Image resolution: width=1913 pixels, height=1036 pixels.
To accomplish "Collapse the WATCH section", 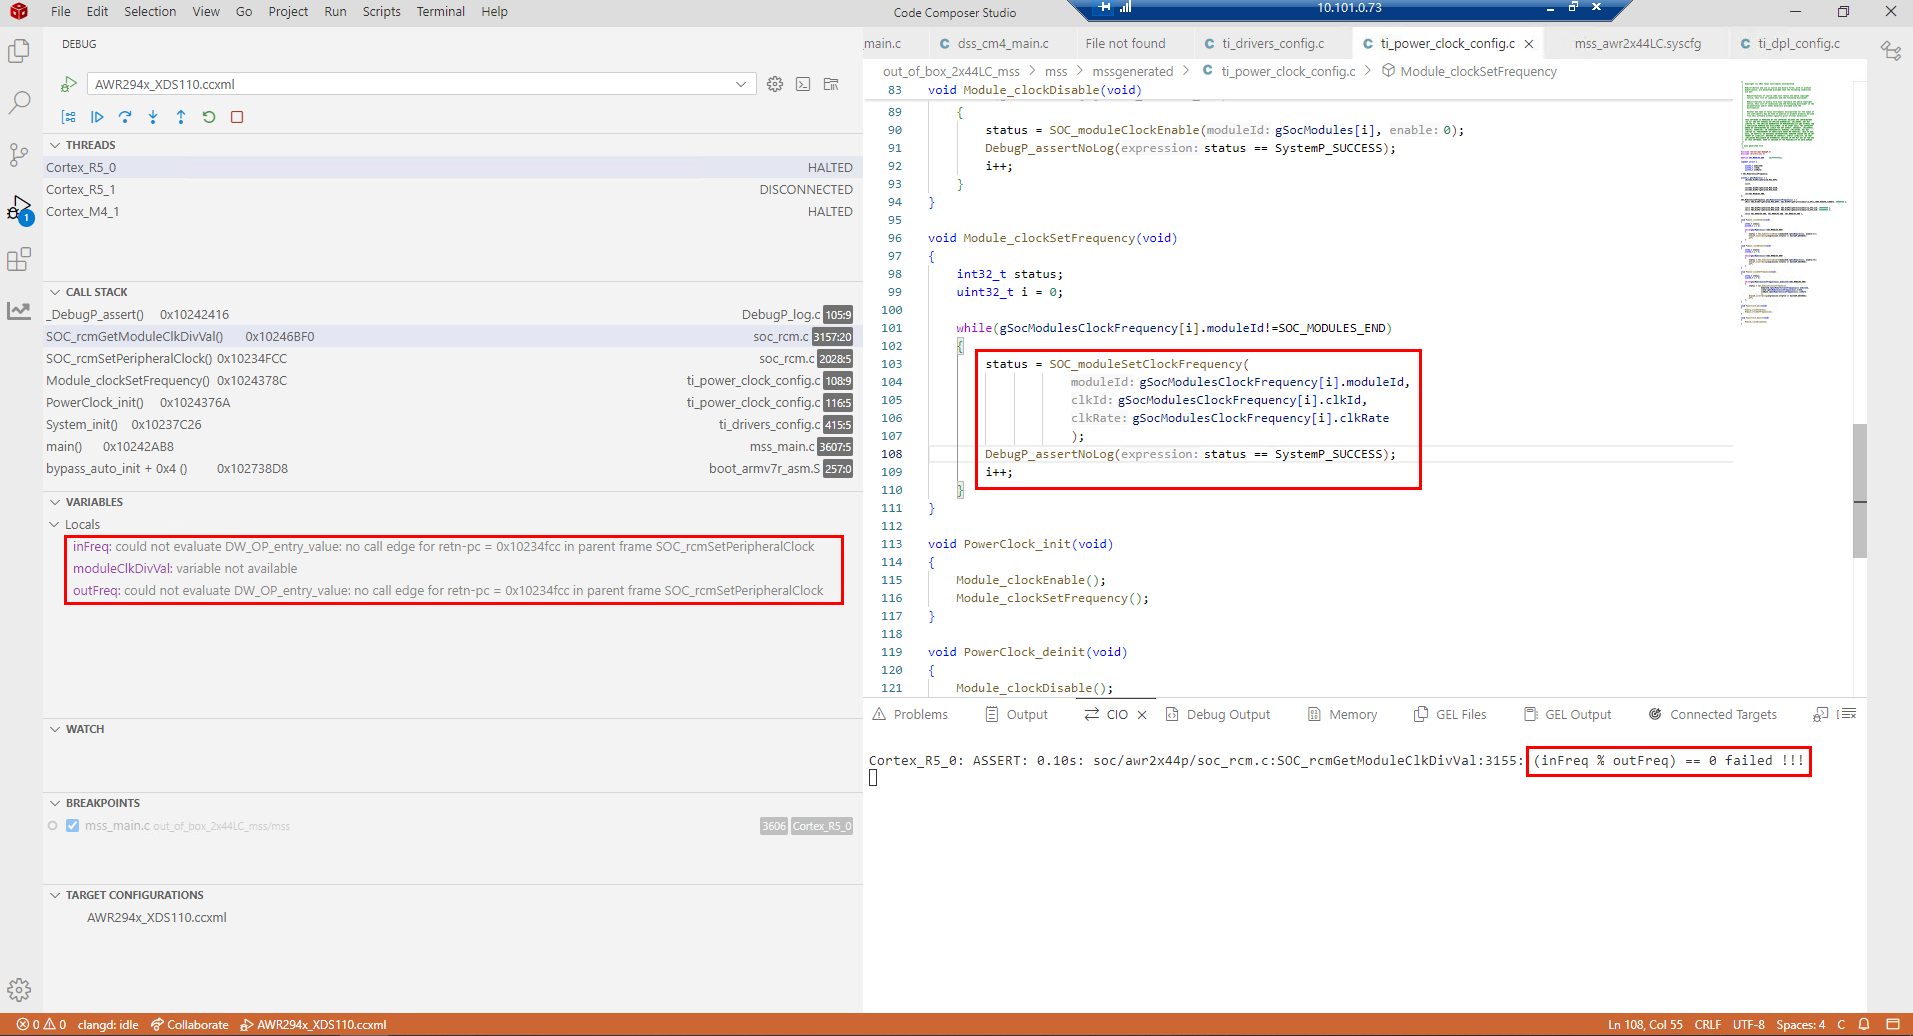I will [x=55, y=729].
